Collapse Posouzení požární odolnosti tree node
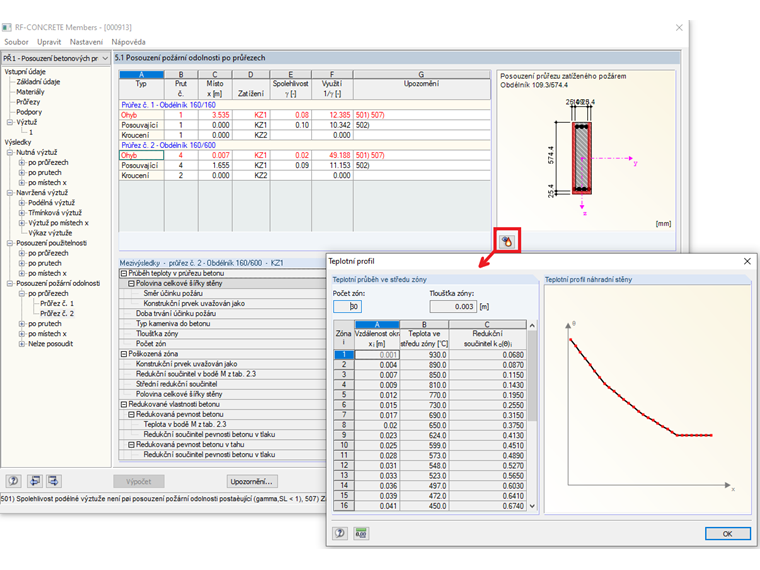 coord(10,283)
